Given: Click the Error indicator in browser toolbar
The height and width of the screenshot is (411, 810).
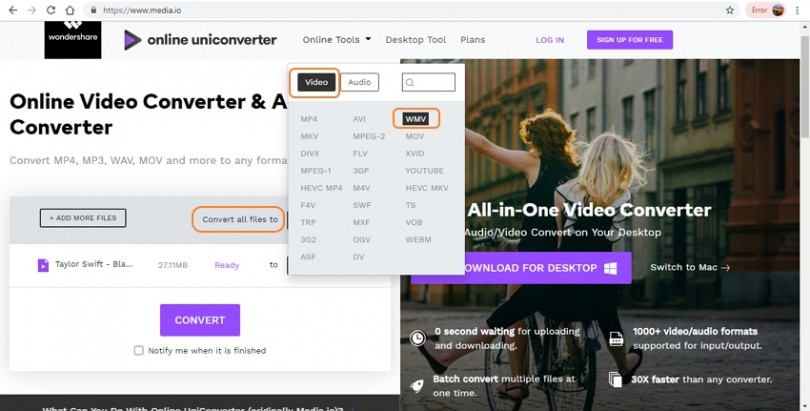Looking at the screenshot, I should (759, 10).
